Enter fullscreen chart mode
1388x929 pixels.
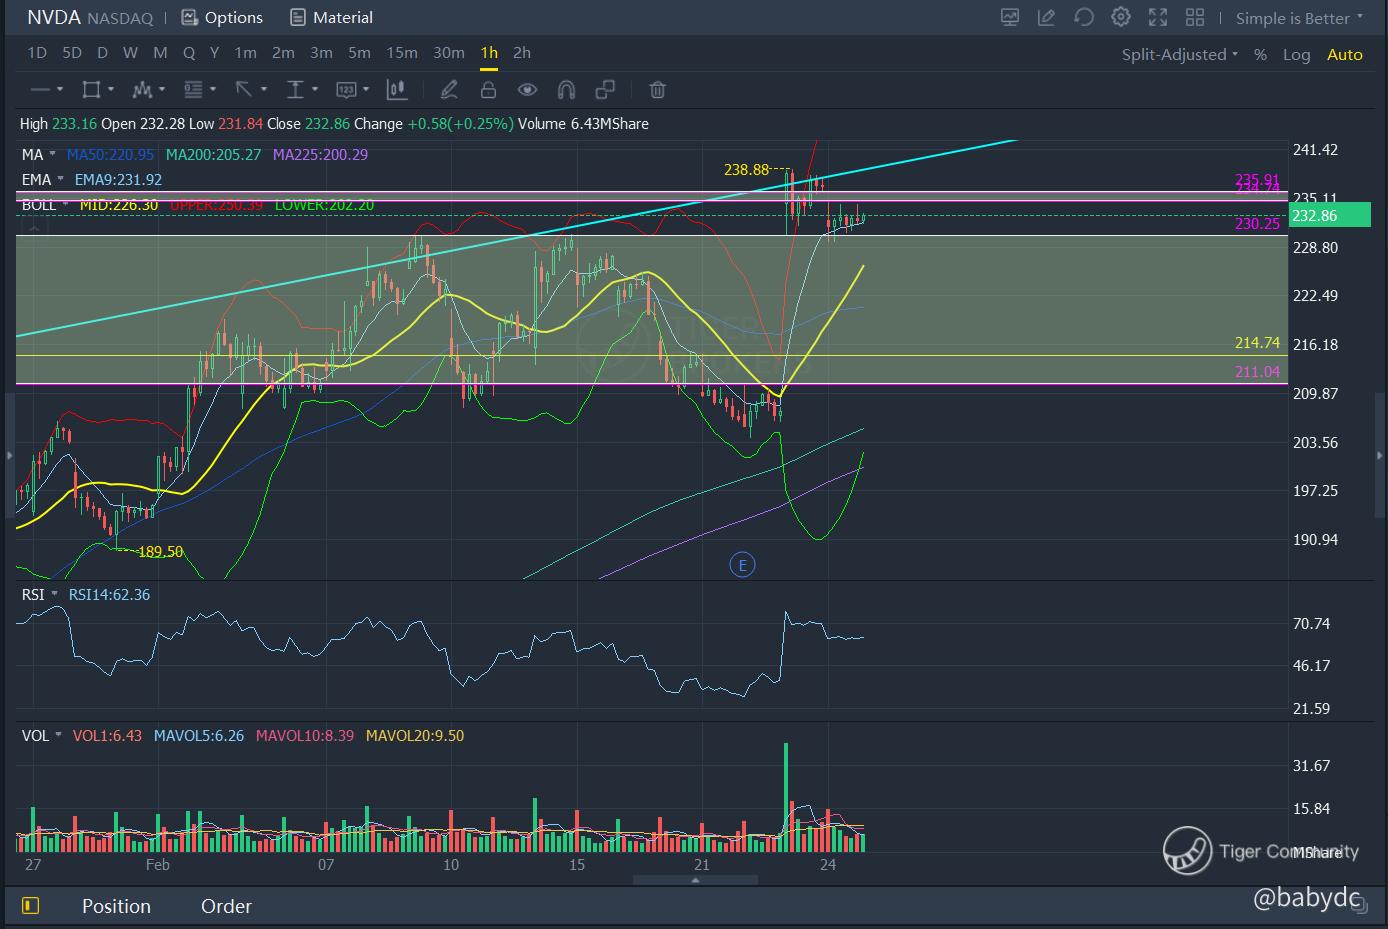1158,17
